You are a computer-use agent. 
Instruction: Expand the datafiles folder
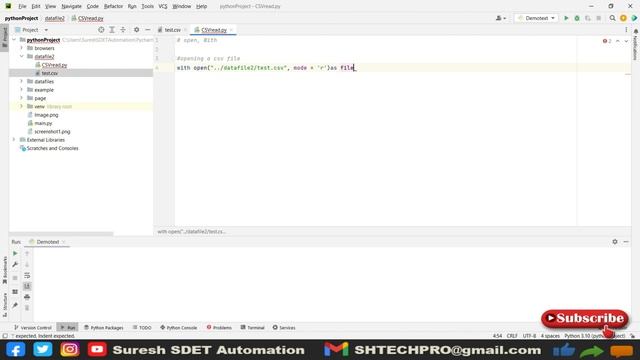[22, 82]
